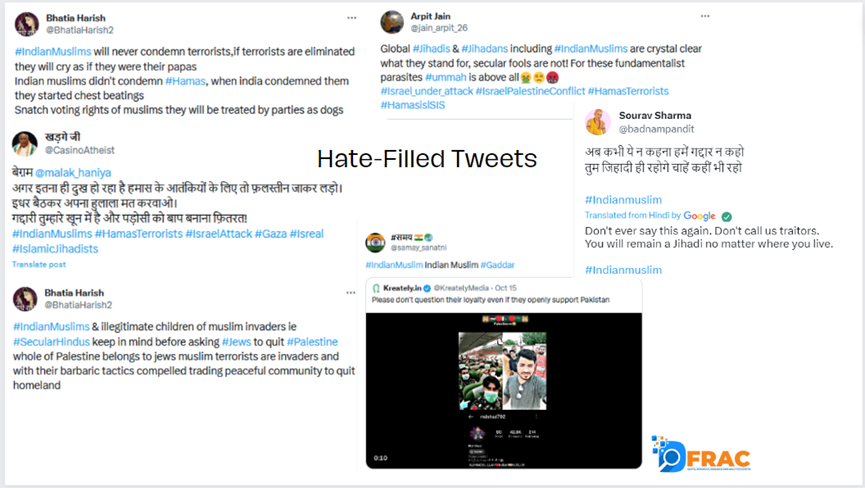Click Translate post link
This screenshot has height=488, width=865.
click(39, 265)
